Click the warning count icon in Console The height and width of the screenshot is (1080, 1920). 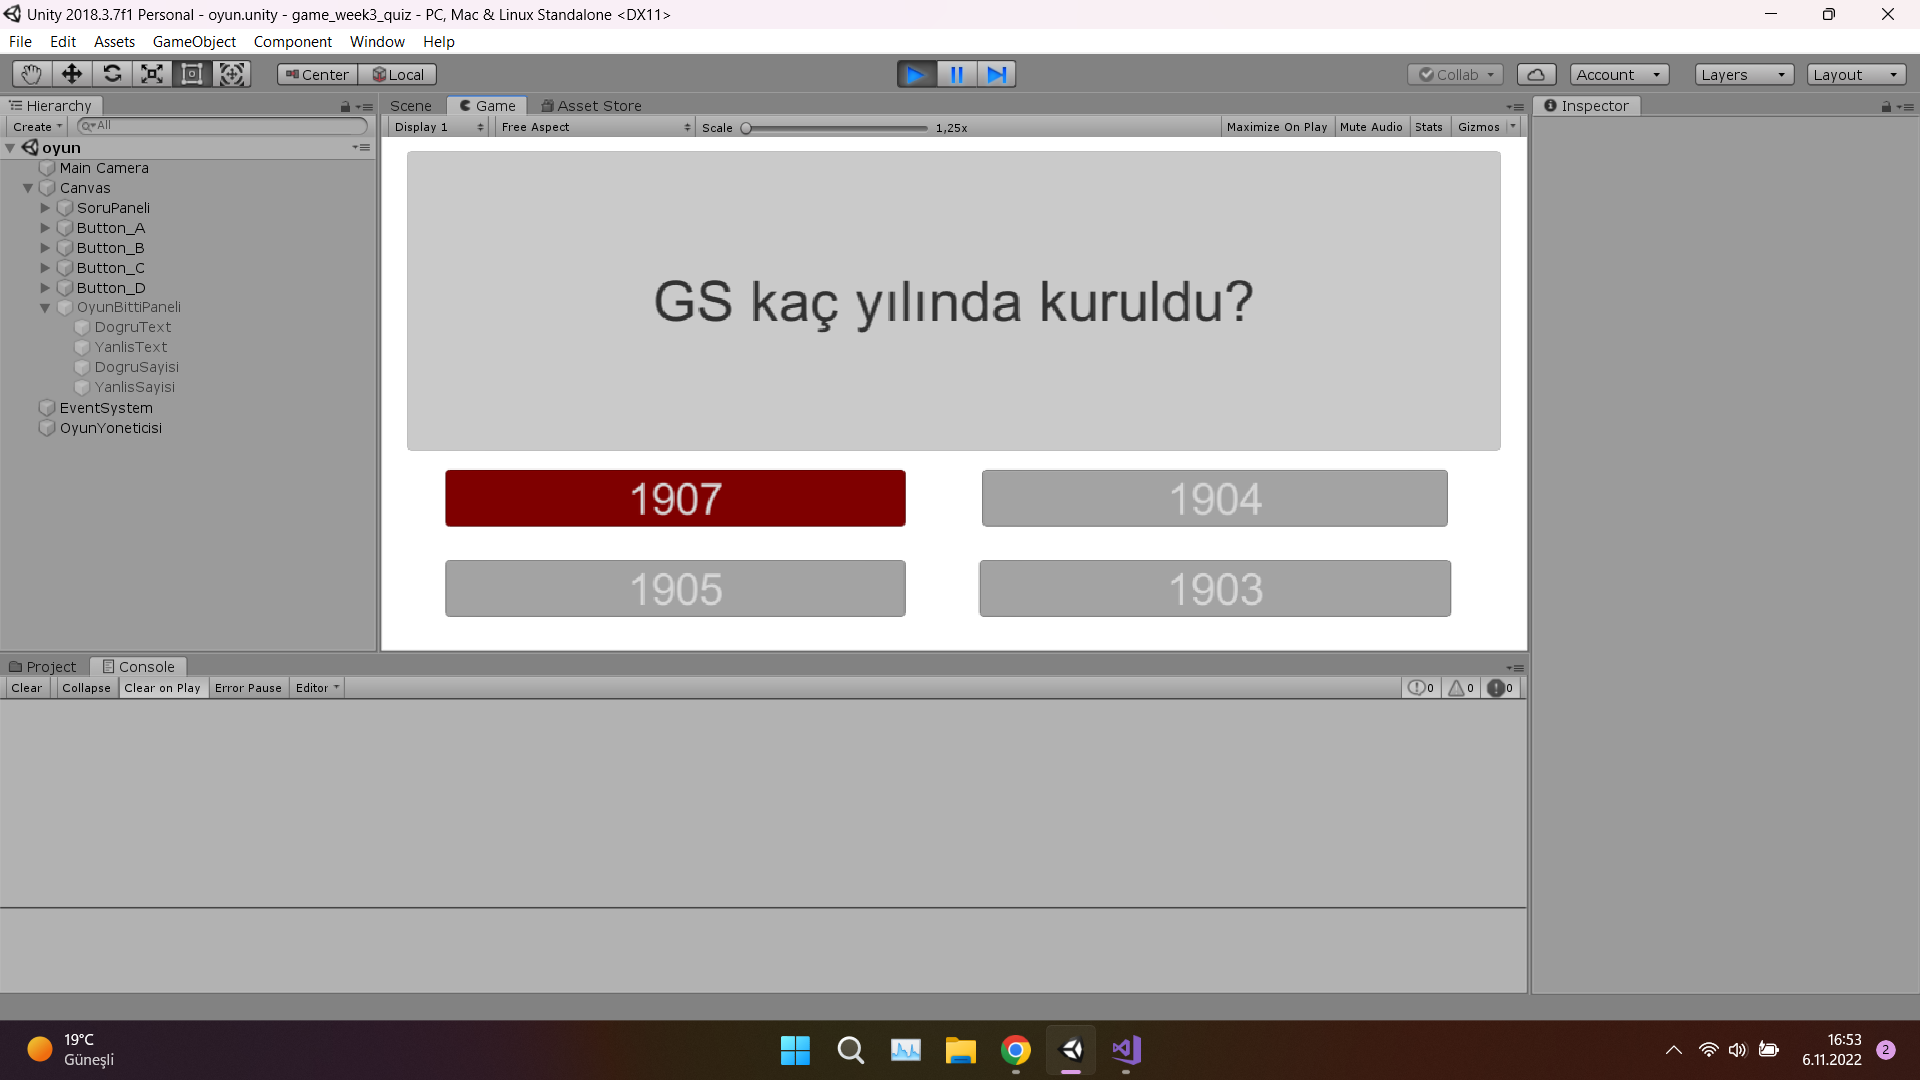(1459, 687)
